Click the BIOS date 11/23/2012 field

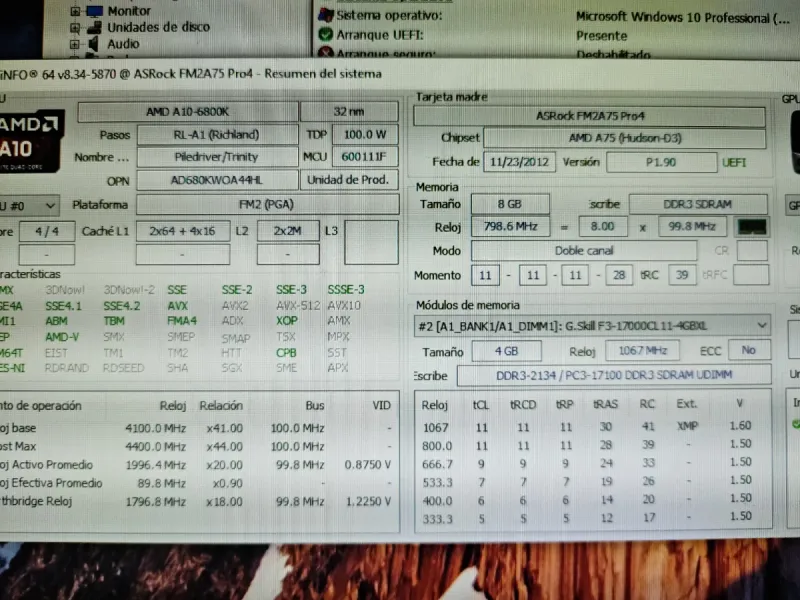[x=519, y=162]
